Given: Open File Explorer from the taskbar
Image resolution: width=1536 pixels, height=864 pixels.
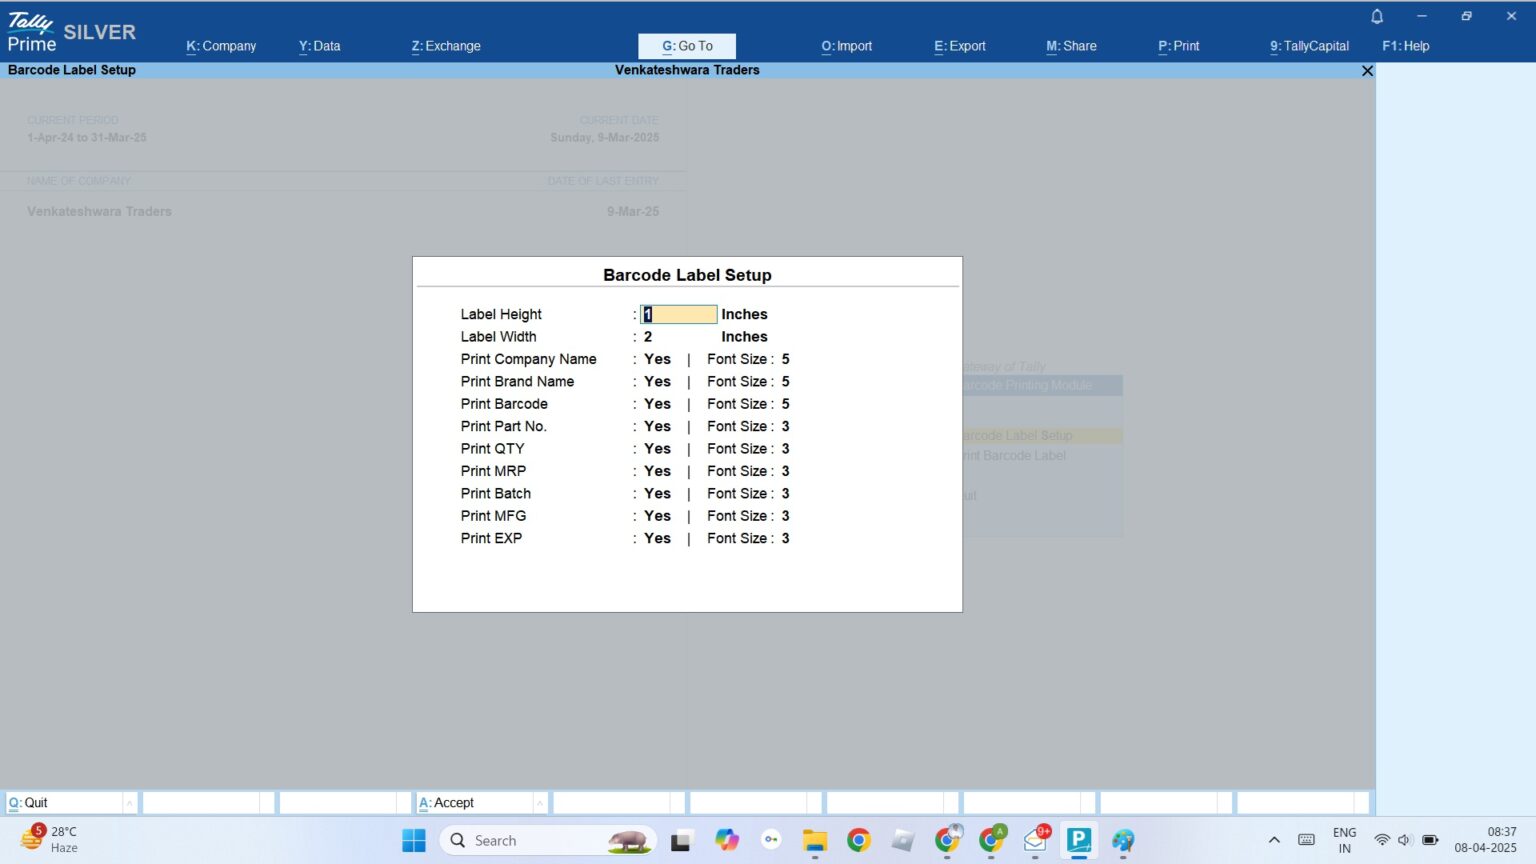Looking at the screenshot, I should point(814,840).
